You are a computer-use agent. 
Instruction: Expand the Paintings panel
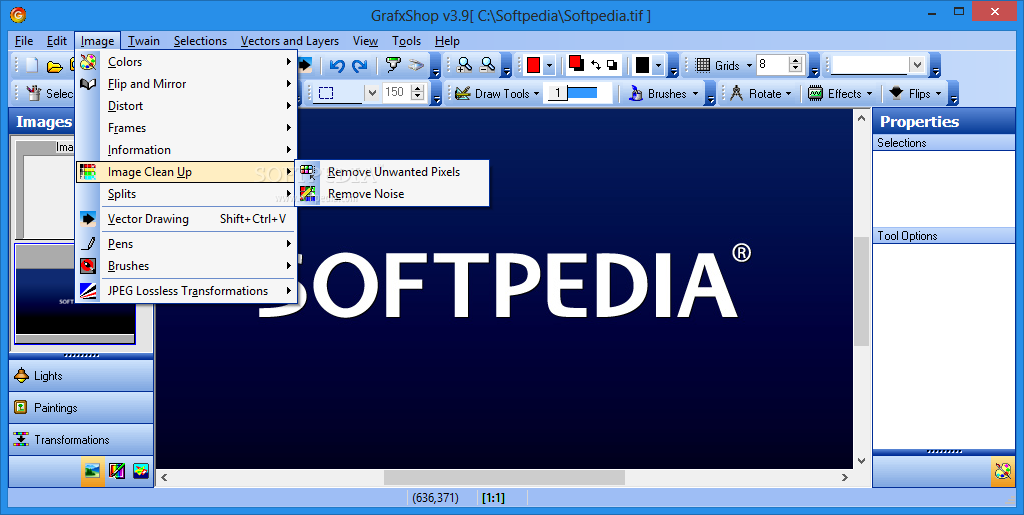click(x=81, y=407)
